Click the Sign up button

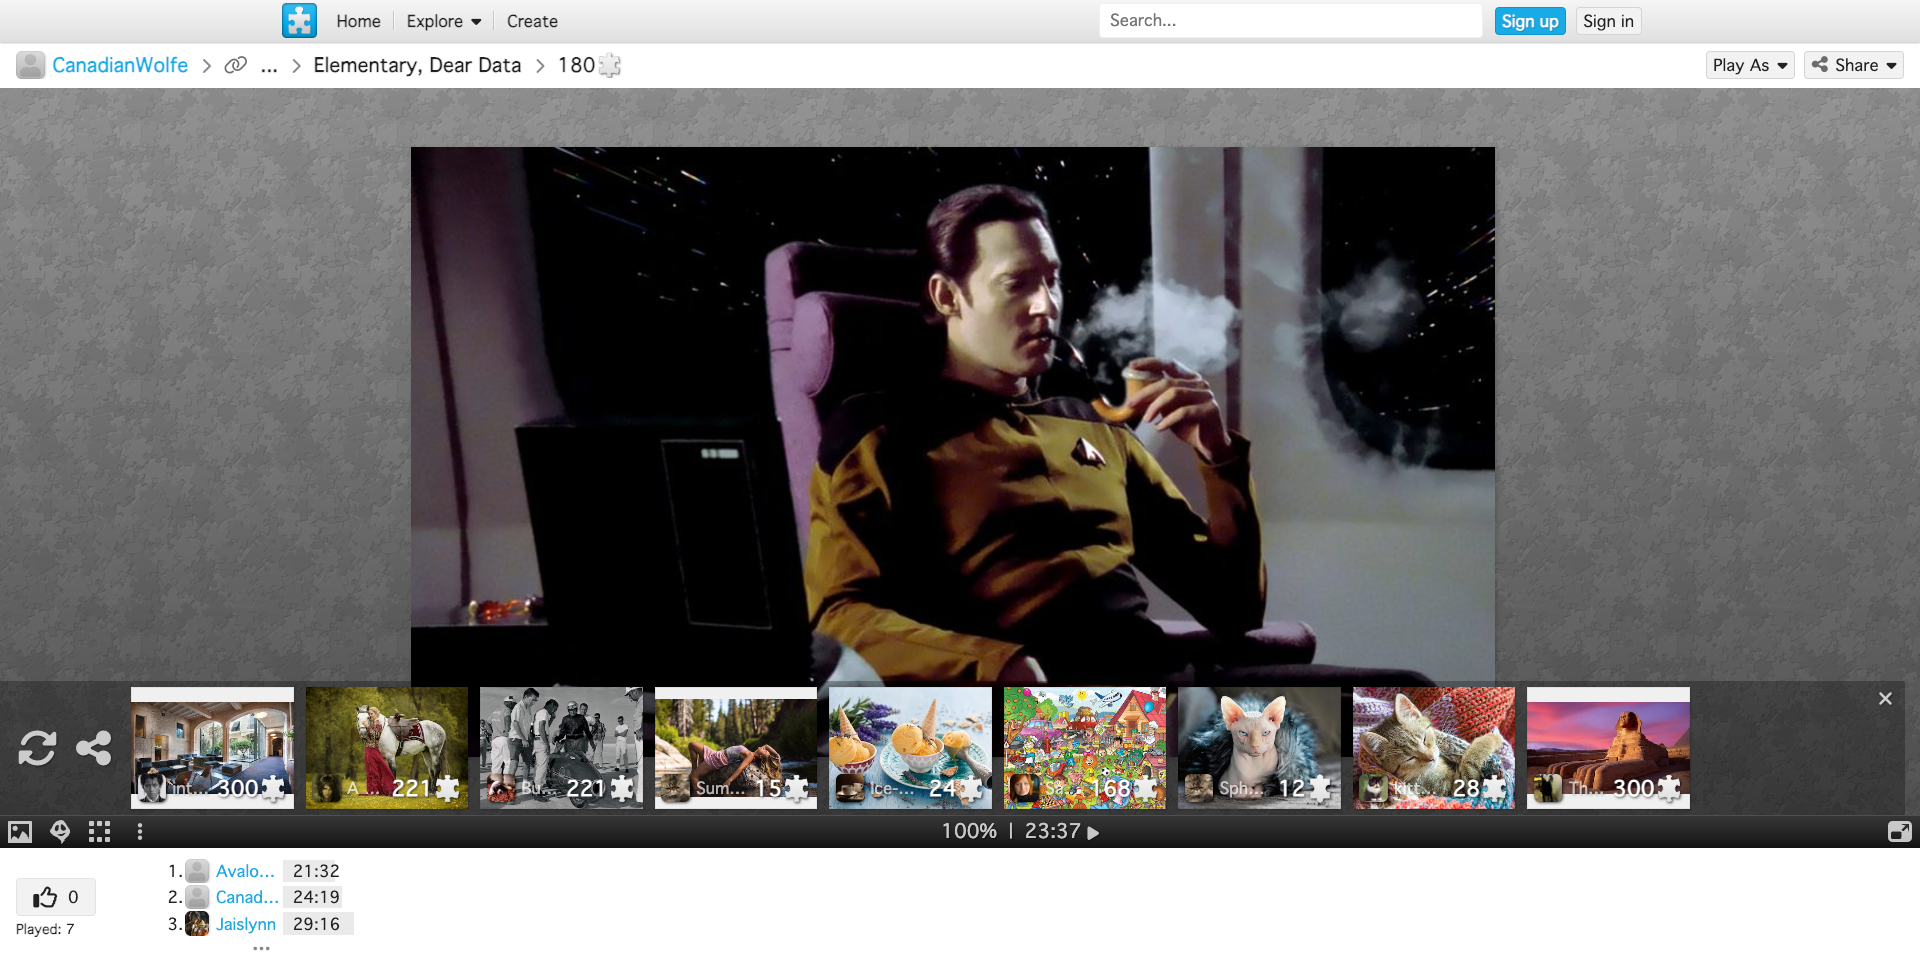click(1529, 21)
